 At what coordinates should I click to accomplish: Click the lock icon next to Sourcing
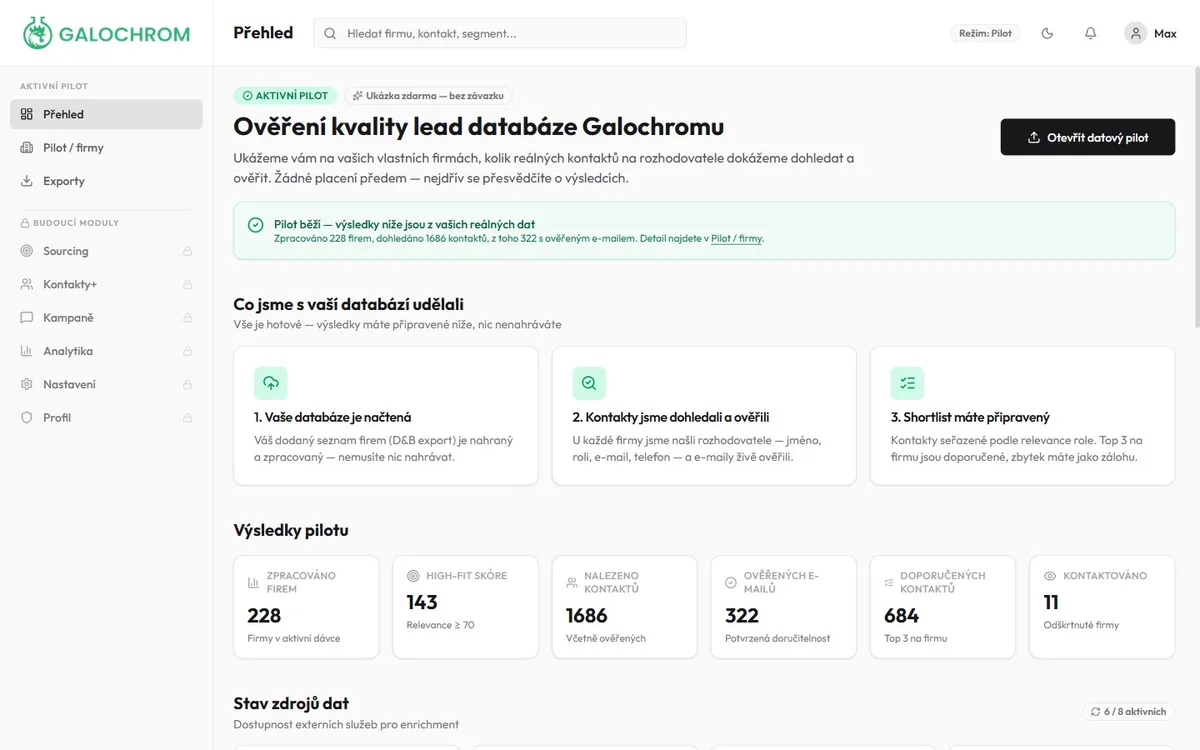pyautogui.click(x=187, y=252)
